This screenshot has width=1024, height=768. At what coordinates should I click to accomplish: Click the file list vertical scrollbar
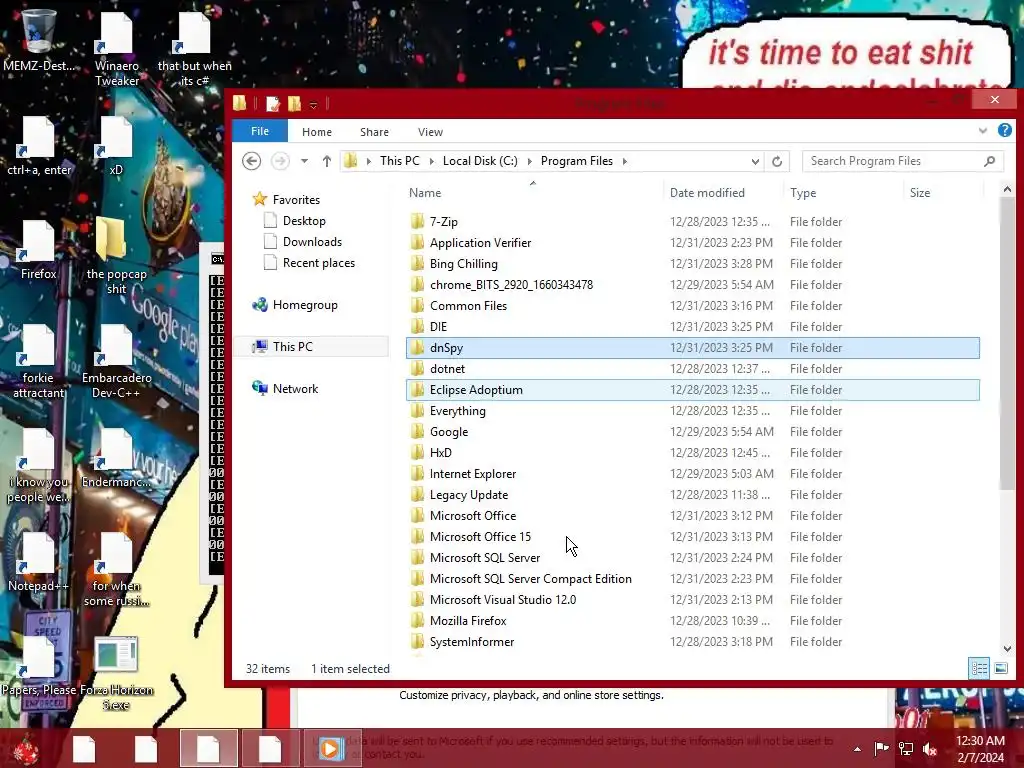[x=1006, y=343]
